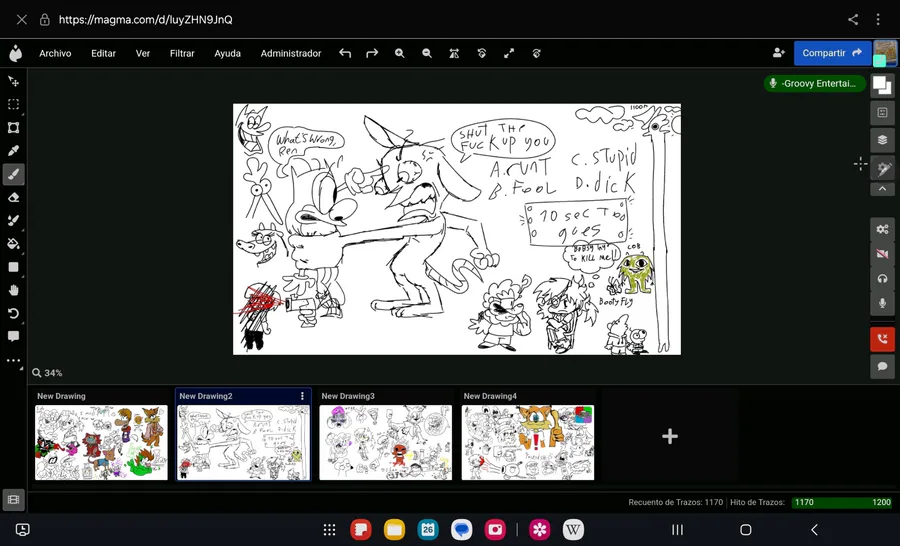
Task: Open the yellow file manager app in taskbar
Action: (x=394, y=529)
